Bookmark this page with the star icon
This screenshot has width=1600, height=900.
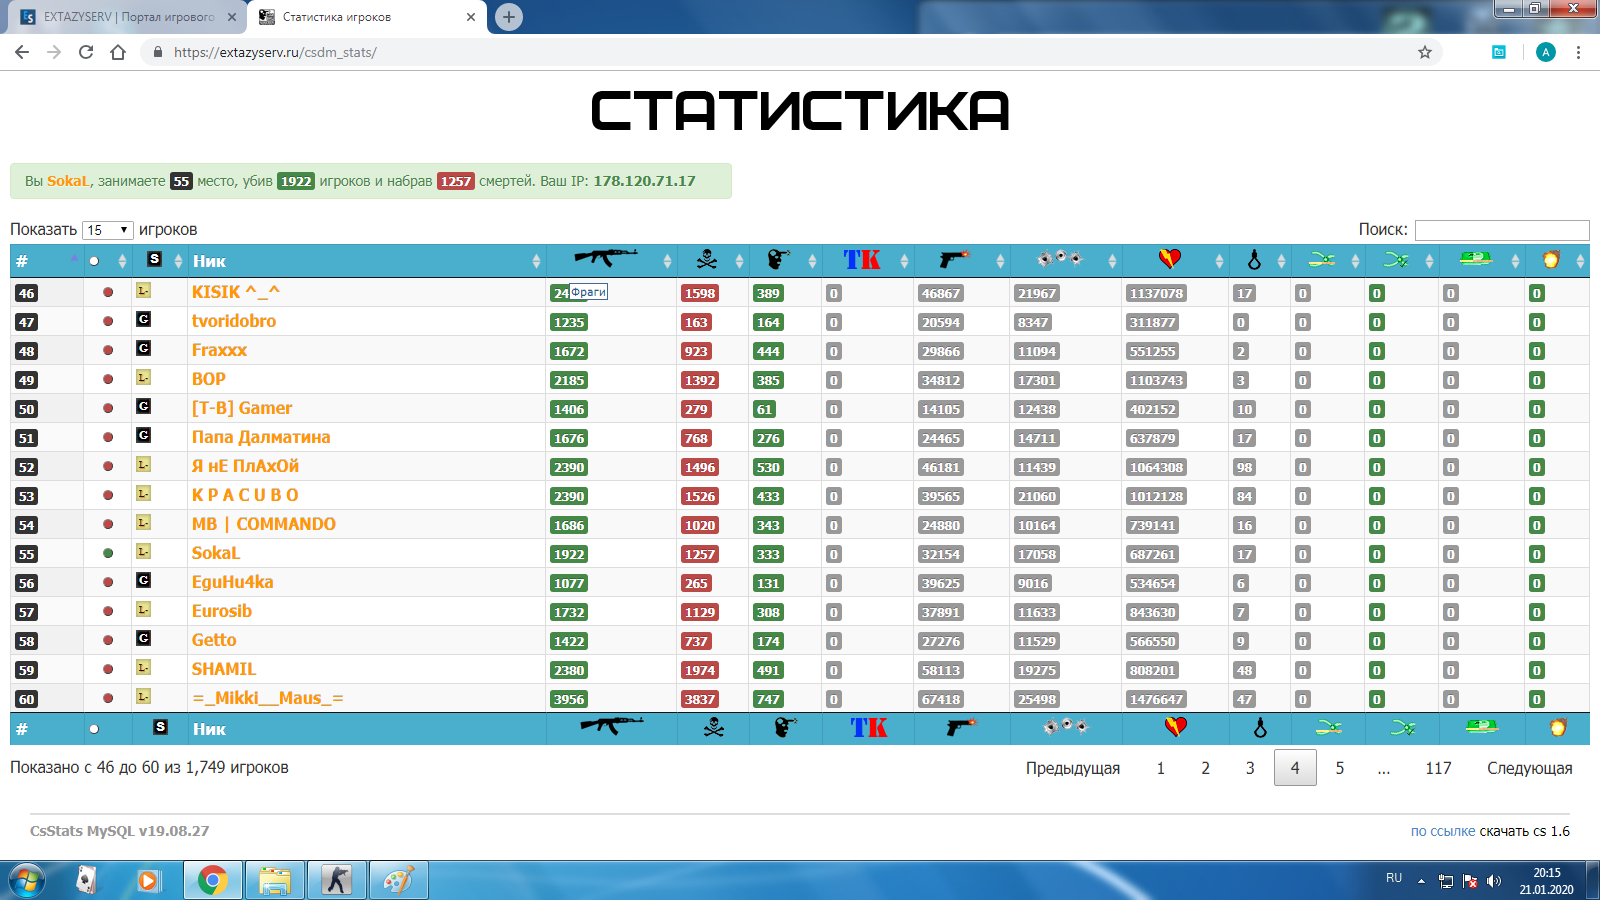click(1425, 52)
